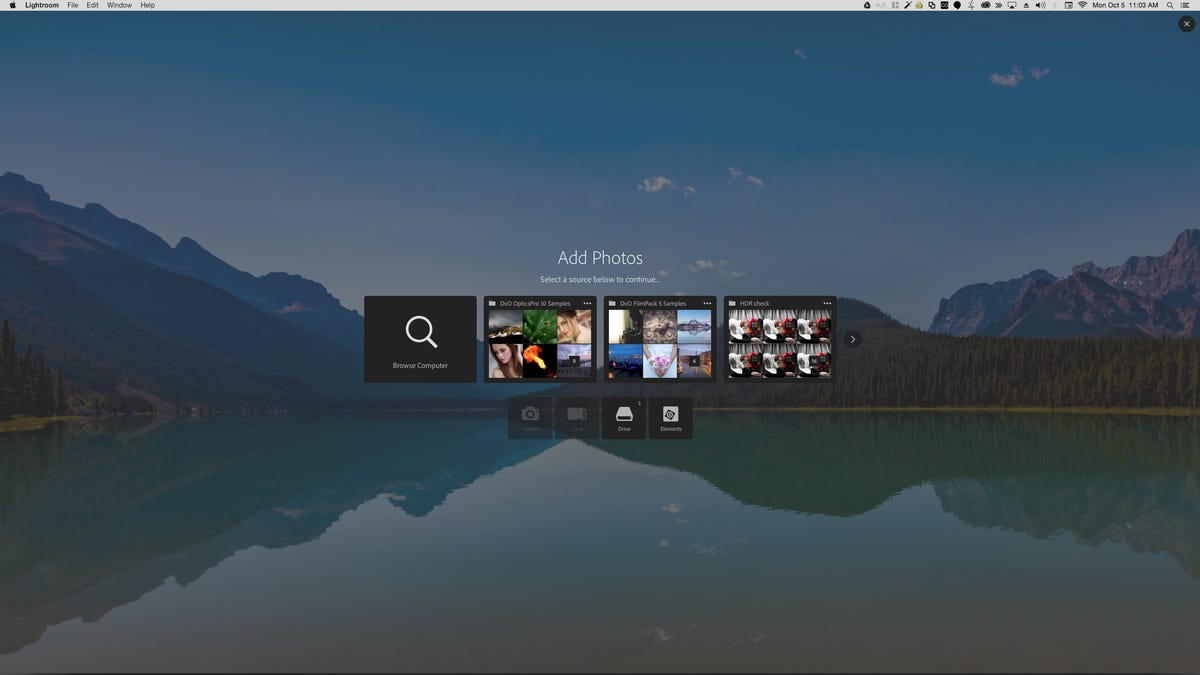This screenshot has height=675, width=1200.
Task: Open options for DxO OpticsPro 10 Samples
Action: tap(587, 303)
